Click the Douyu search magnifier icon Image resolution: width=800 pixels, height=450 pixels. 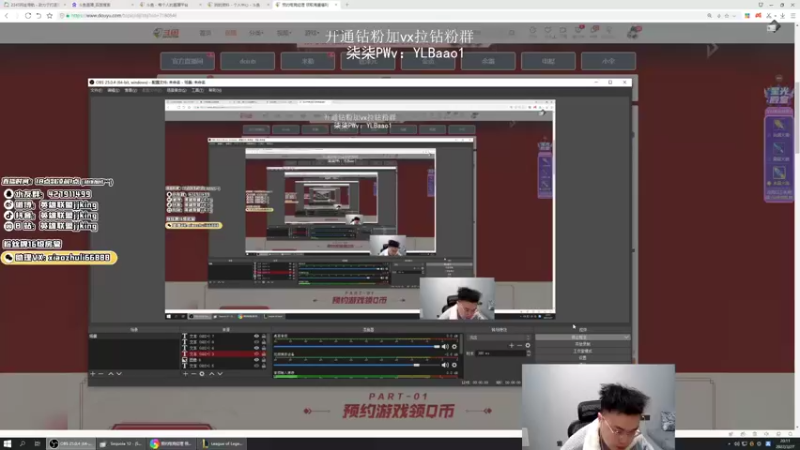click(x=512, y=33)
